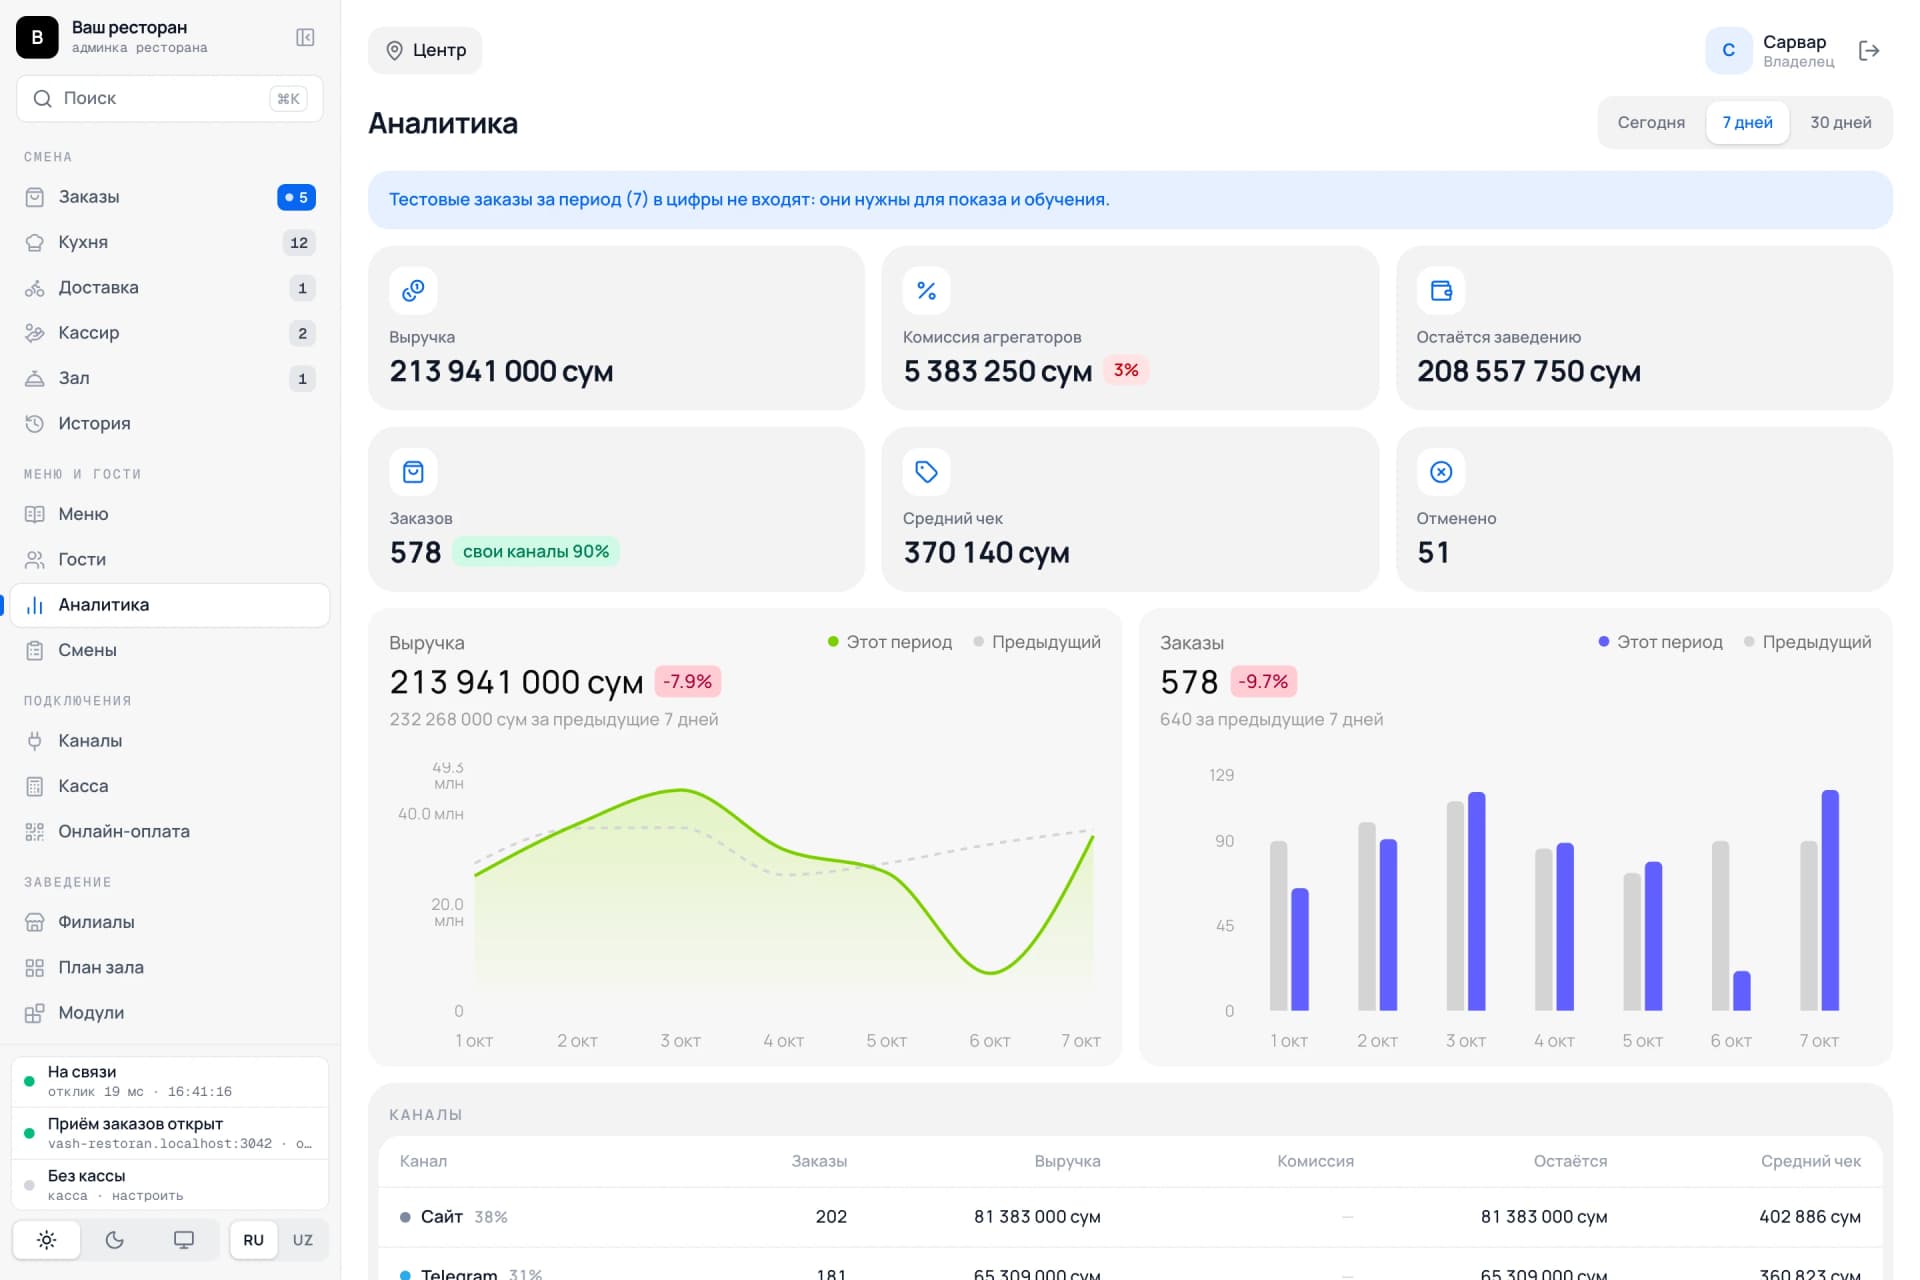Click настроить under Без кассы

[x=147, y=1196]
